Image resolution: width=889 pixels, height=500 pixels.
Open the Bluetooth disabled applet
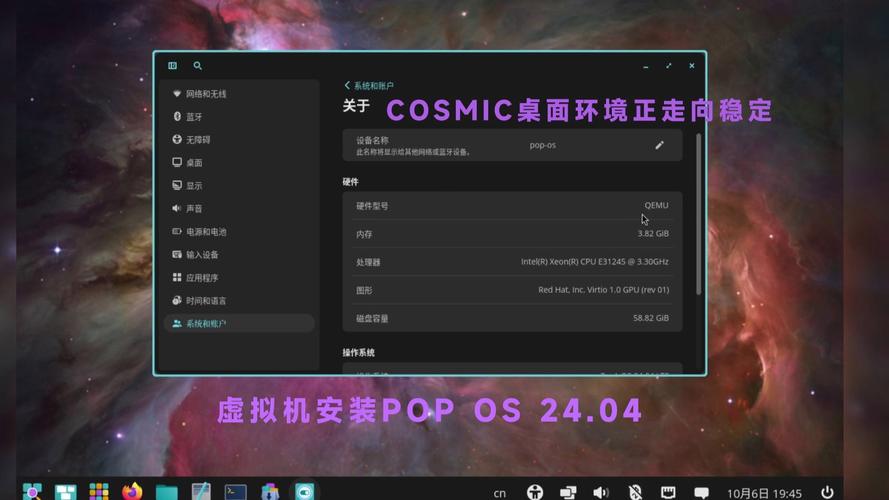coord(635,492)
